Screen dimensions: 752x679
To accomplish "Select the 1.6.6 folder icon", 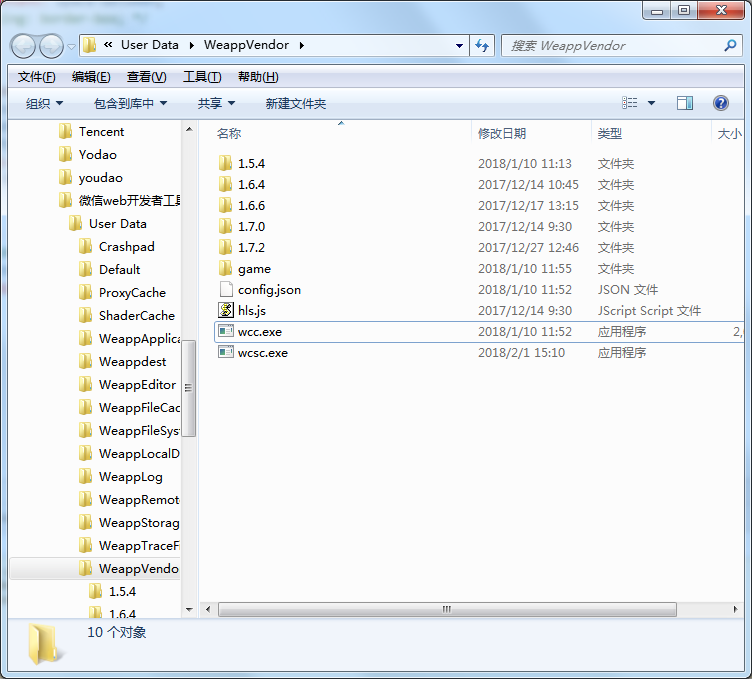I will click(x=225, y=205).
